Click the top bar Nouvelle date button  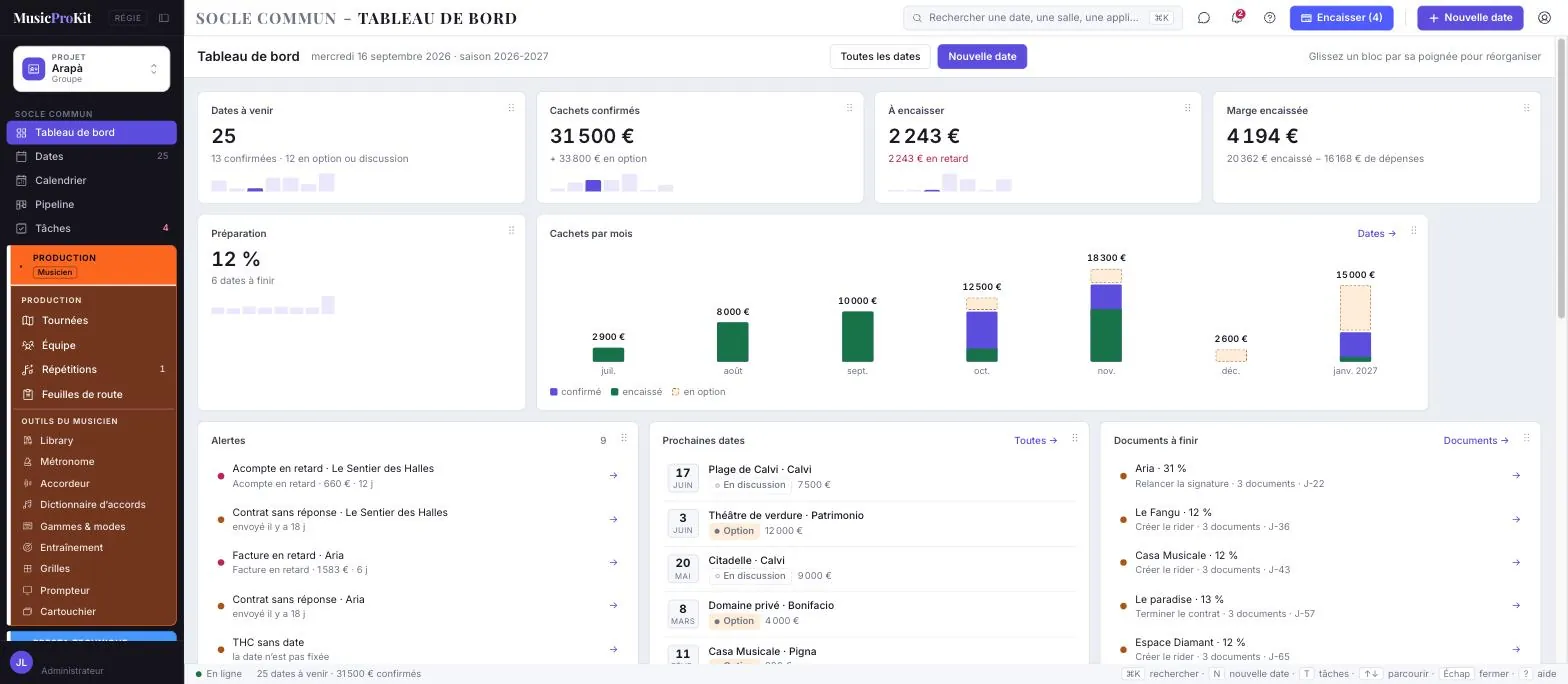[x=1470, y=18]
